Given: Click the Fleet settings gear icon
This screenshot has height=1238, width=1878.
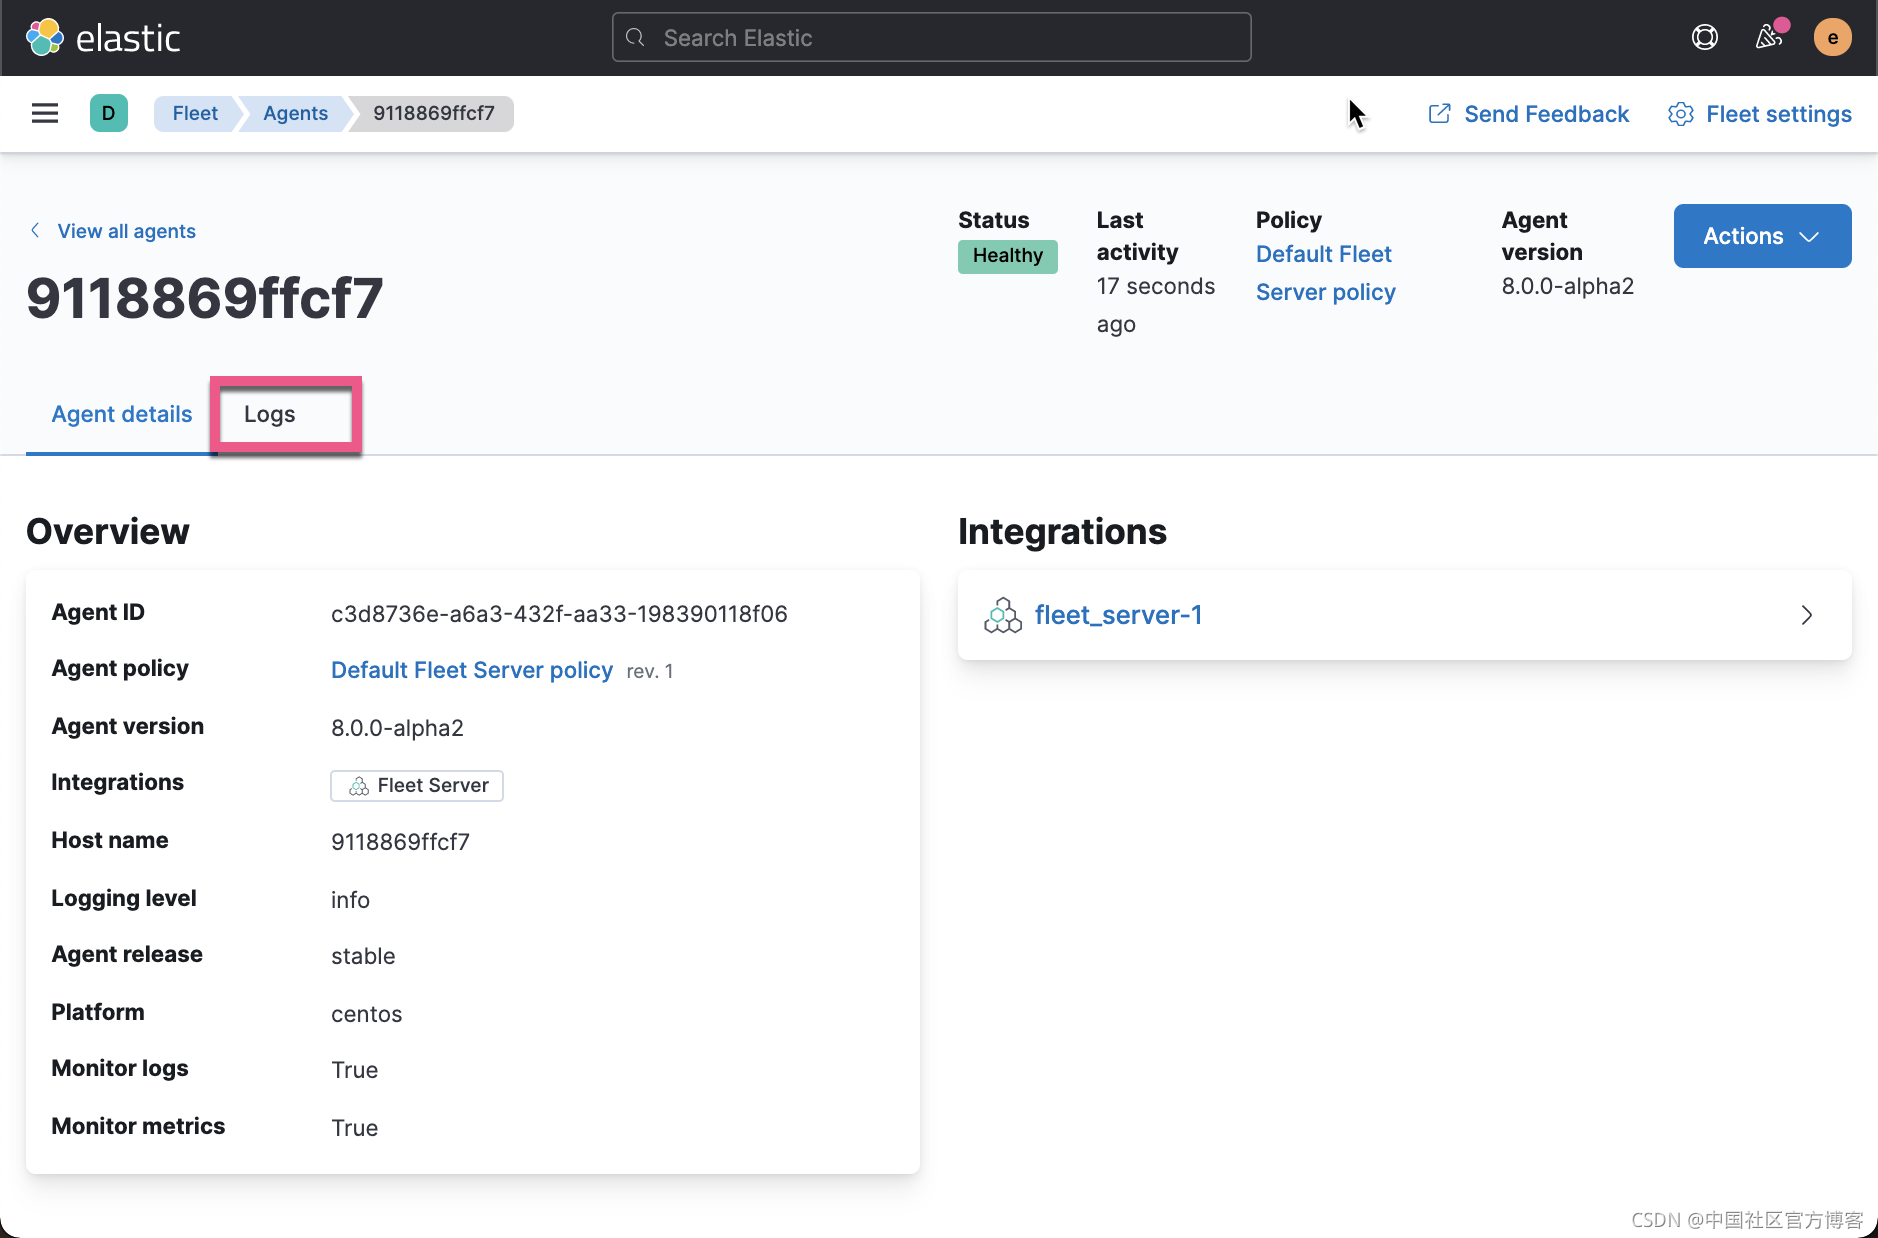Looking at the screenshot, I should click(x=1680, y=114).
